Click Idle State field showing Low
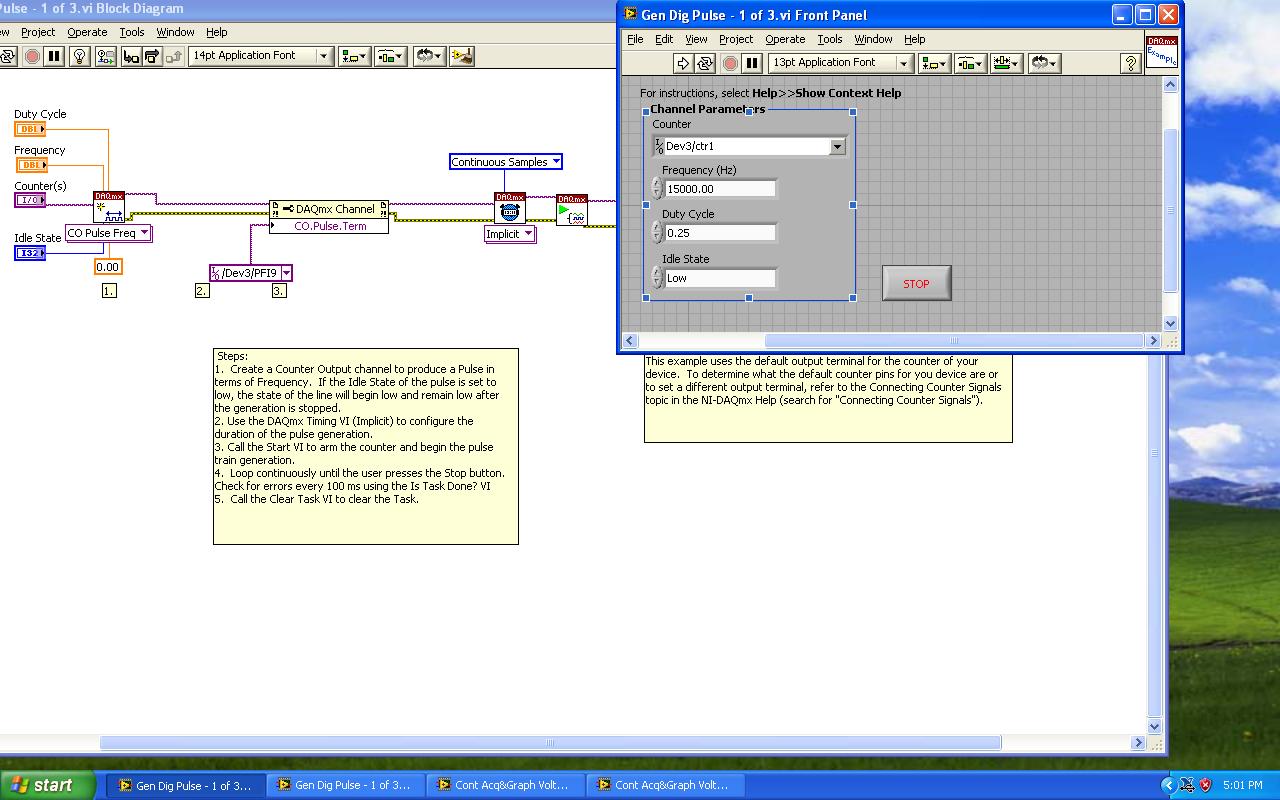Image resolution: width=1280 pixels, height=800 pixels. pyautogui.click(x=720, y=278)
